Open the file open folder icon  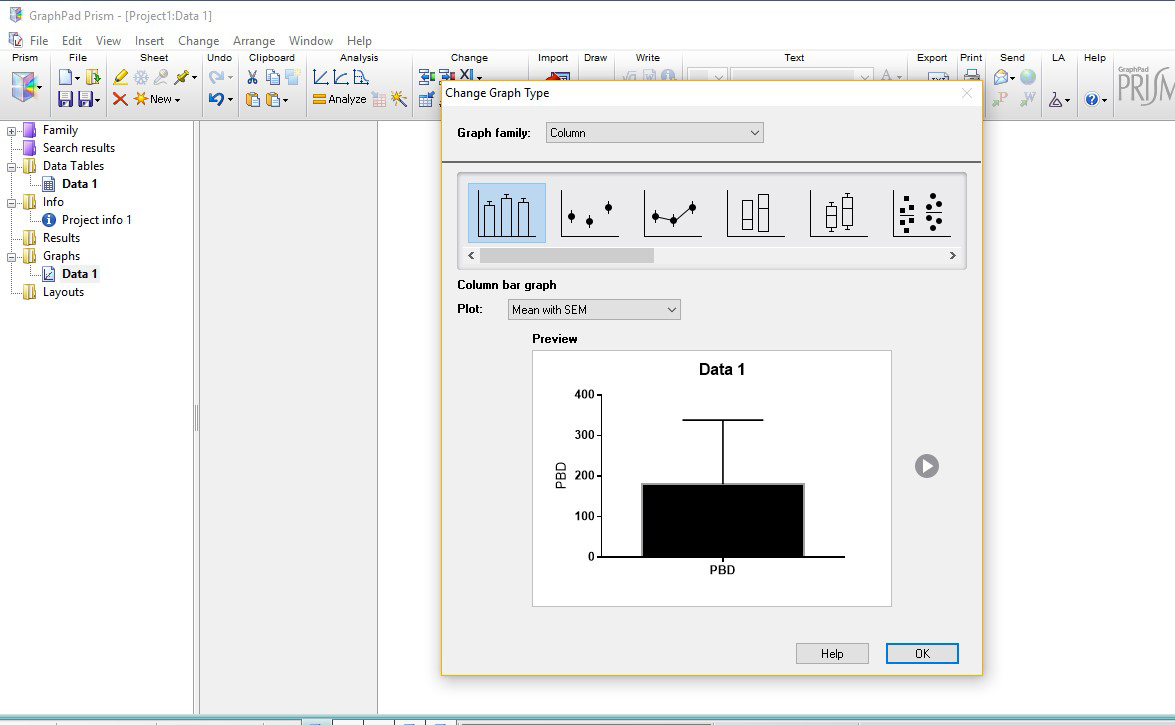[x=93, y=77]
